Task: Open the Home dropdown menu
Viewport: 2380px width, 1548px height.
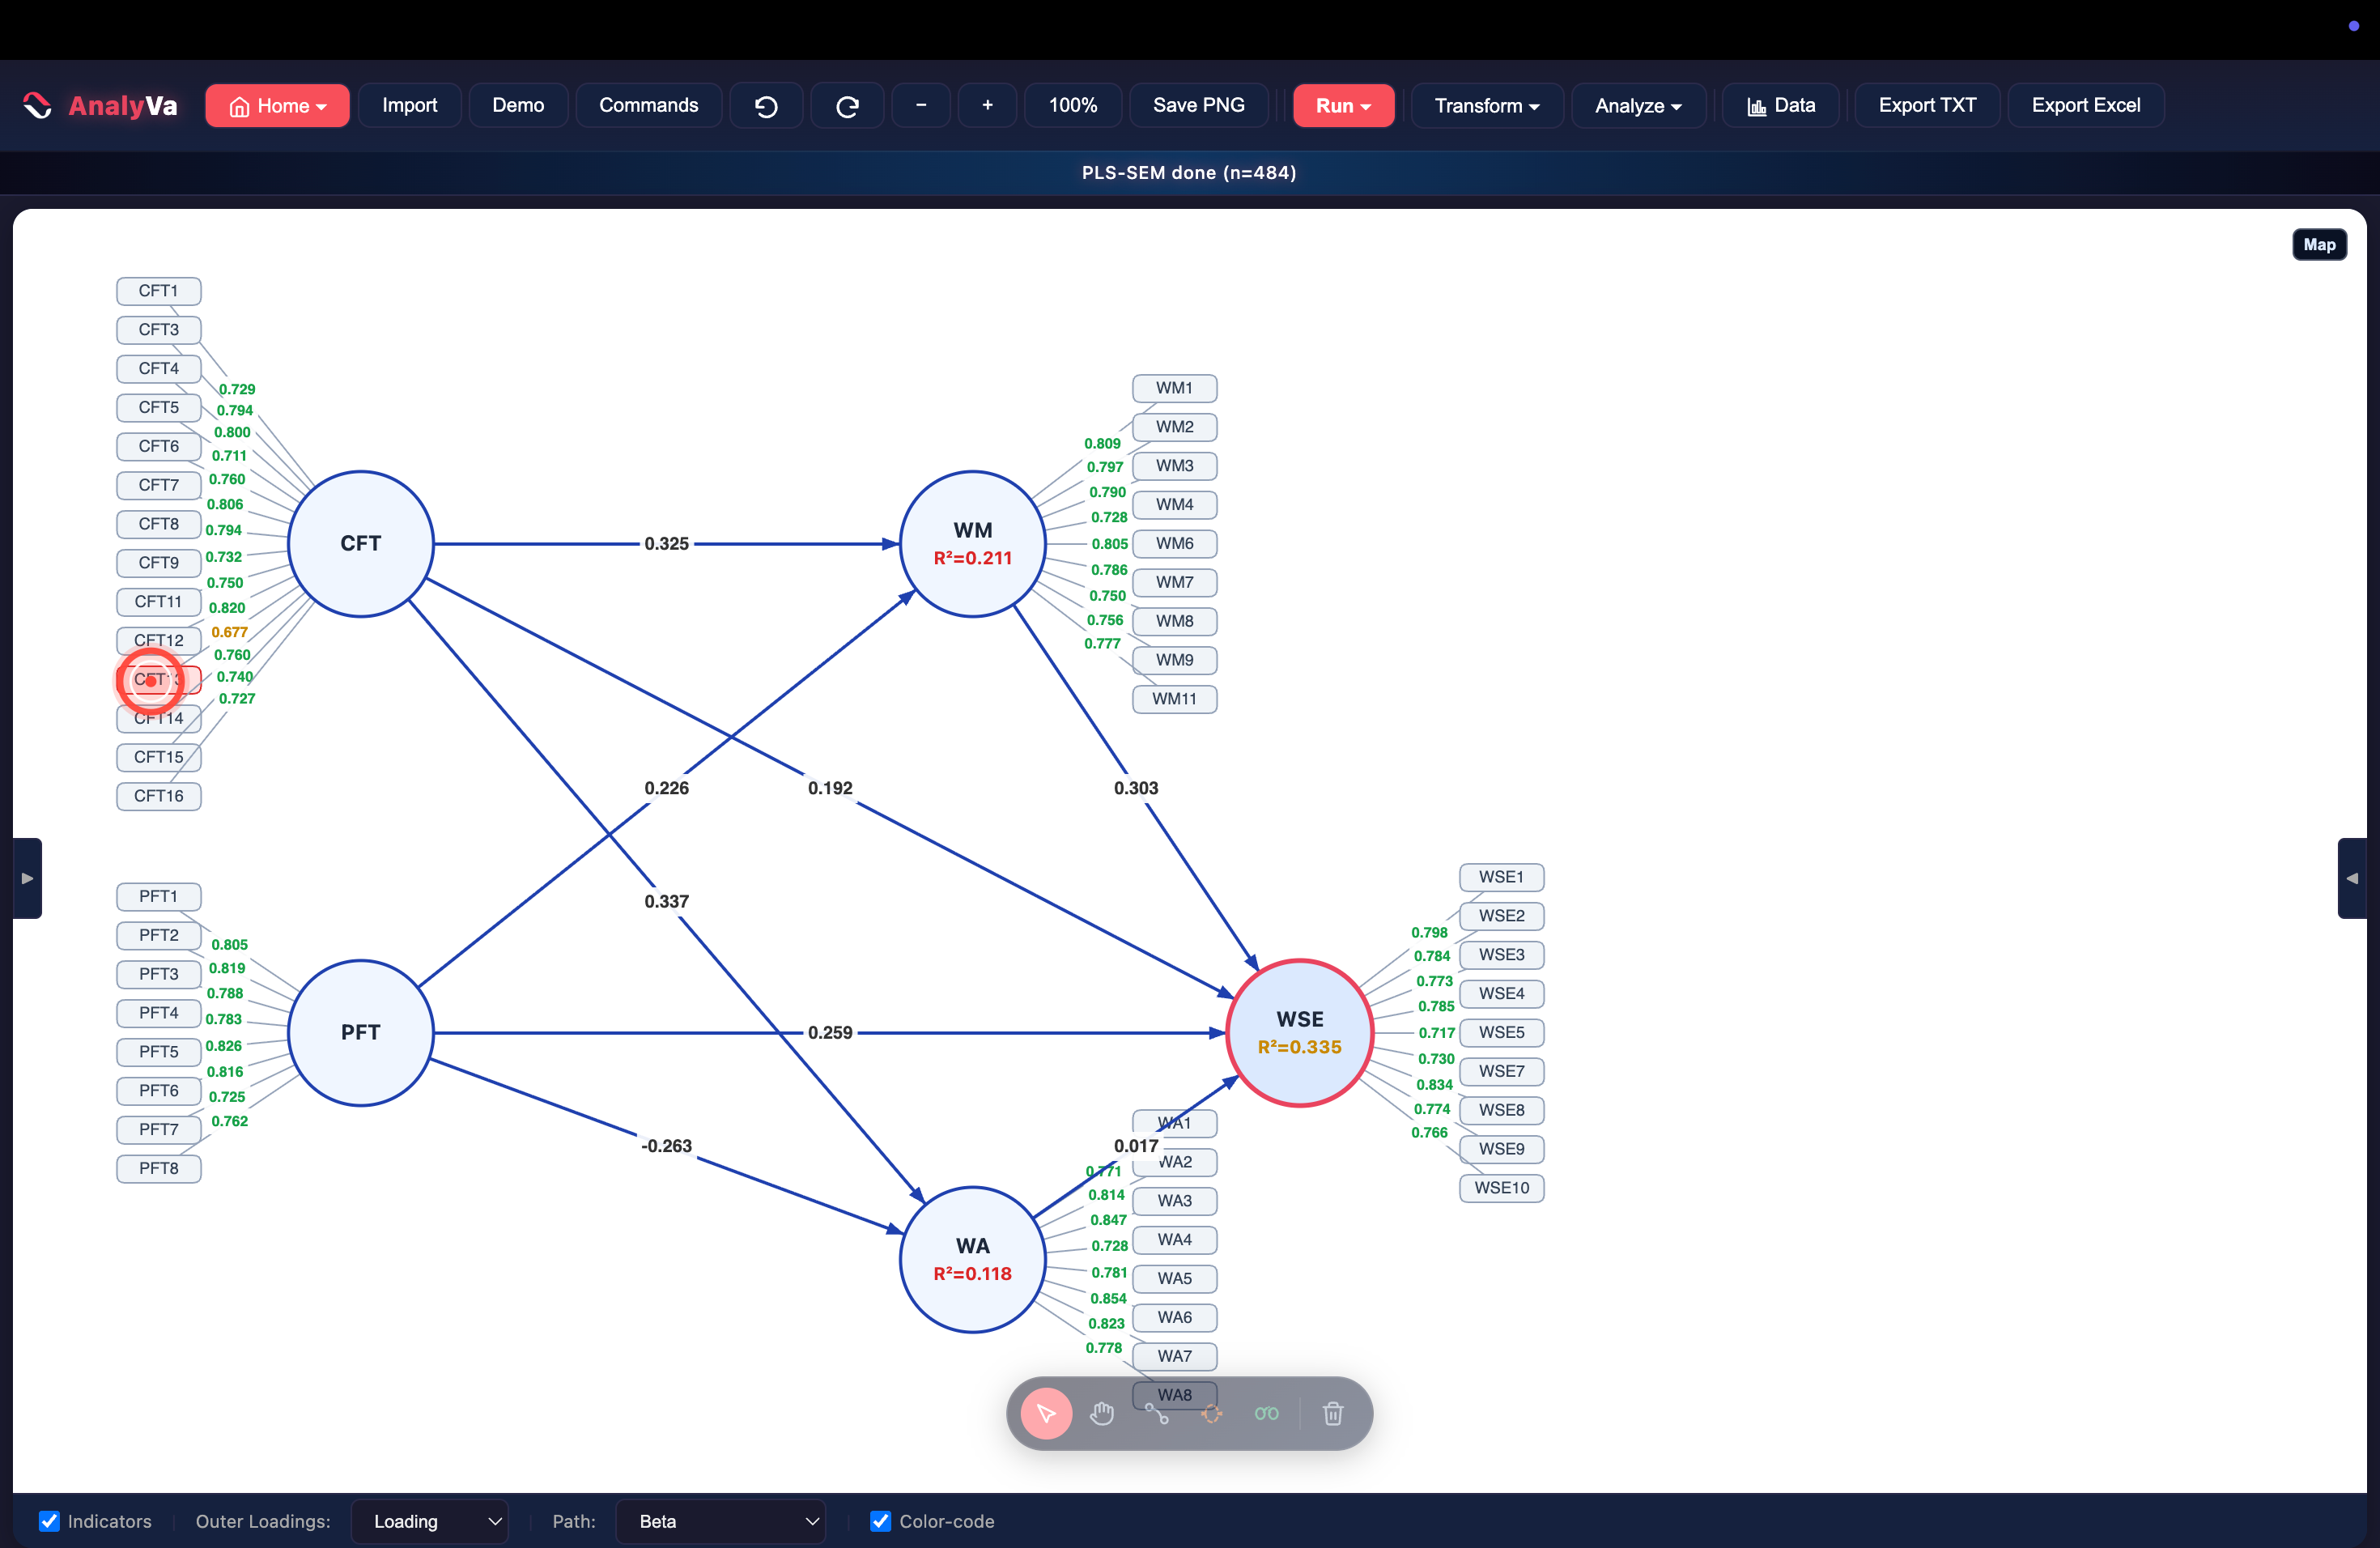Action: point(277,105)
